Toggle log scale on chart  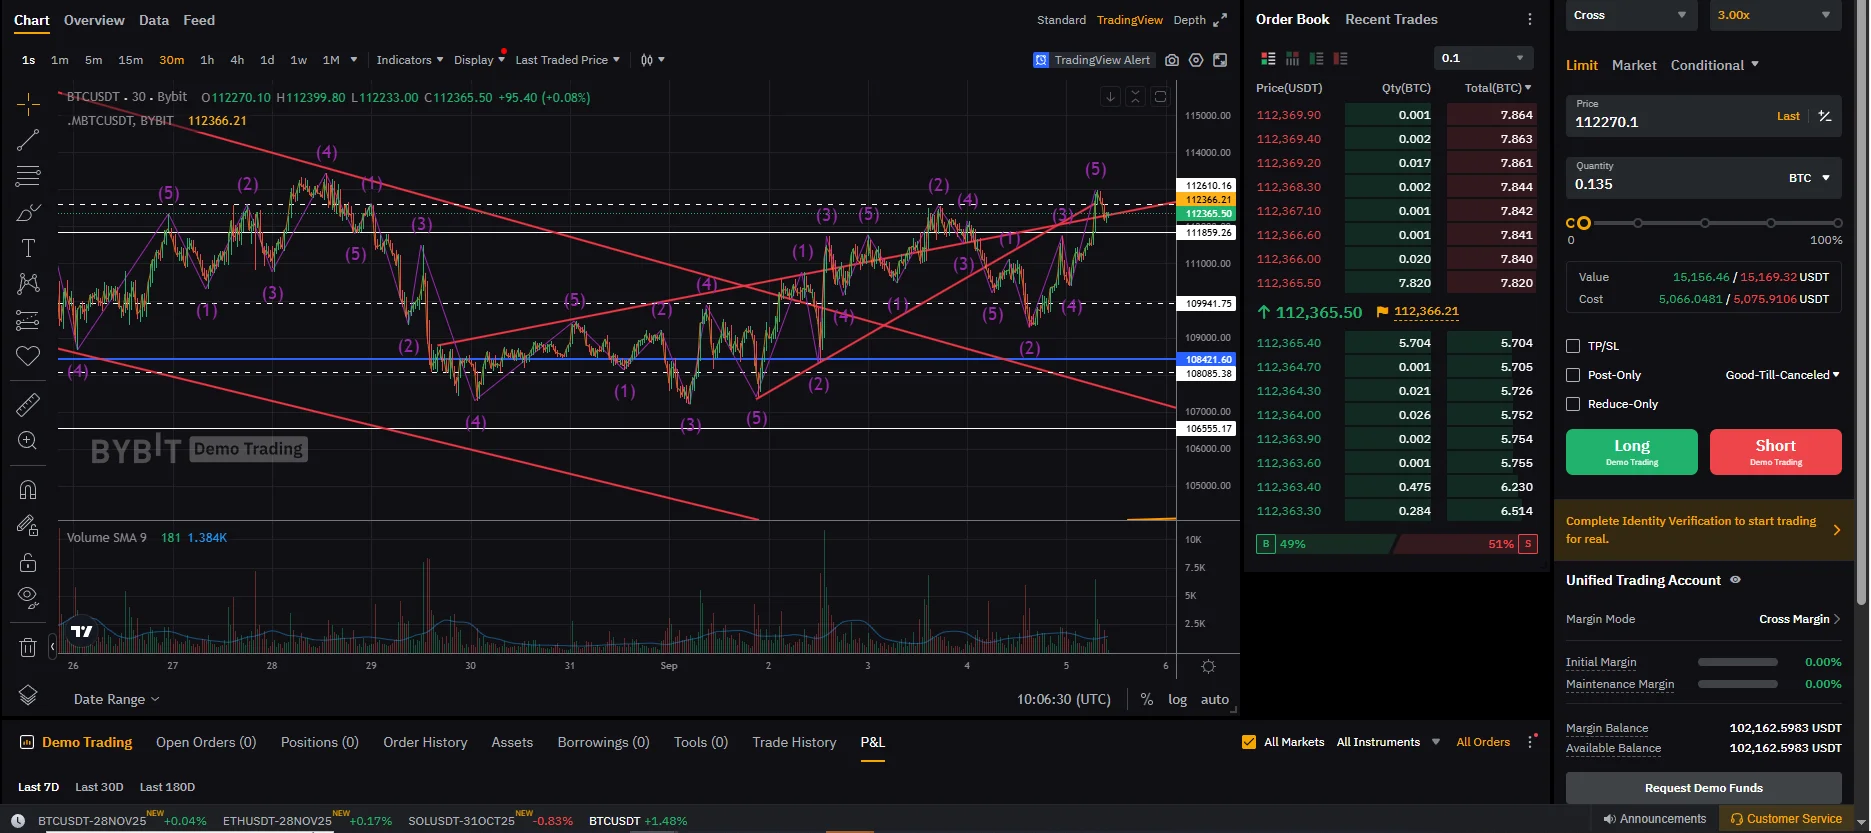click(1178, 699)
